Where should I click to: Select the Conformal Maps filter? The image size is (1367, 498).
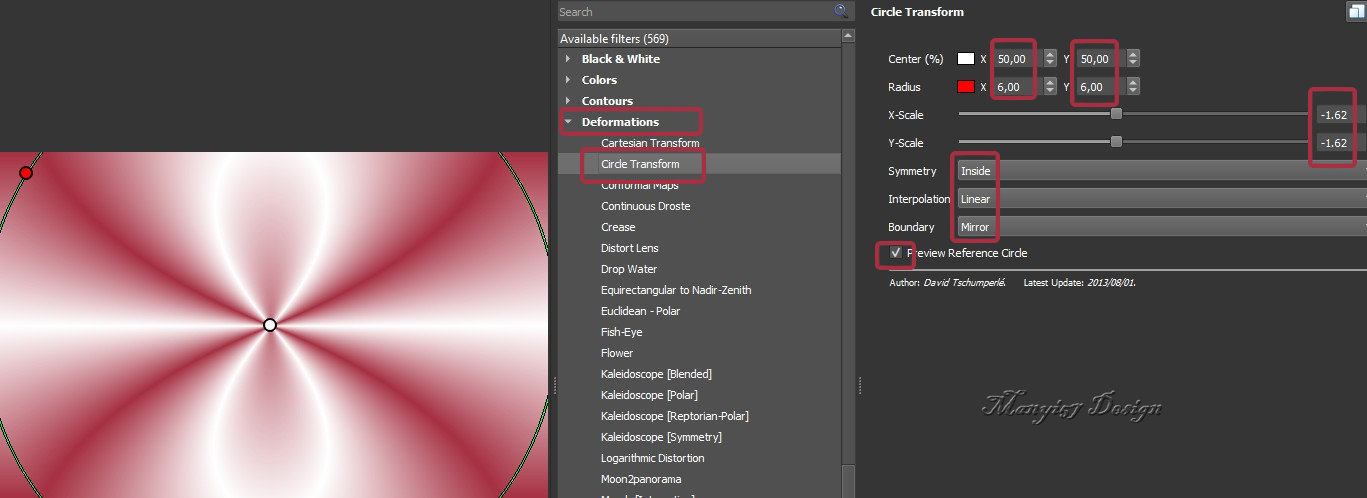639,185
